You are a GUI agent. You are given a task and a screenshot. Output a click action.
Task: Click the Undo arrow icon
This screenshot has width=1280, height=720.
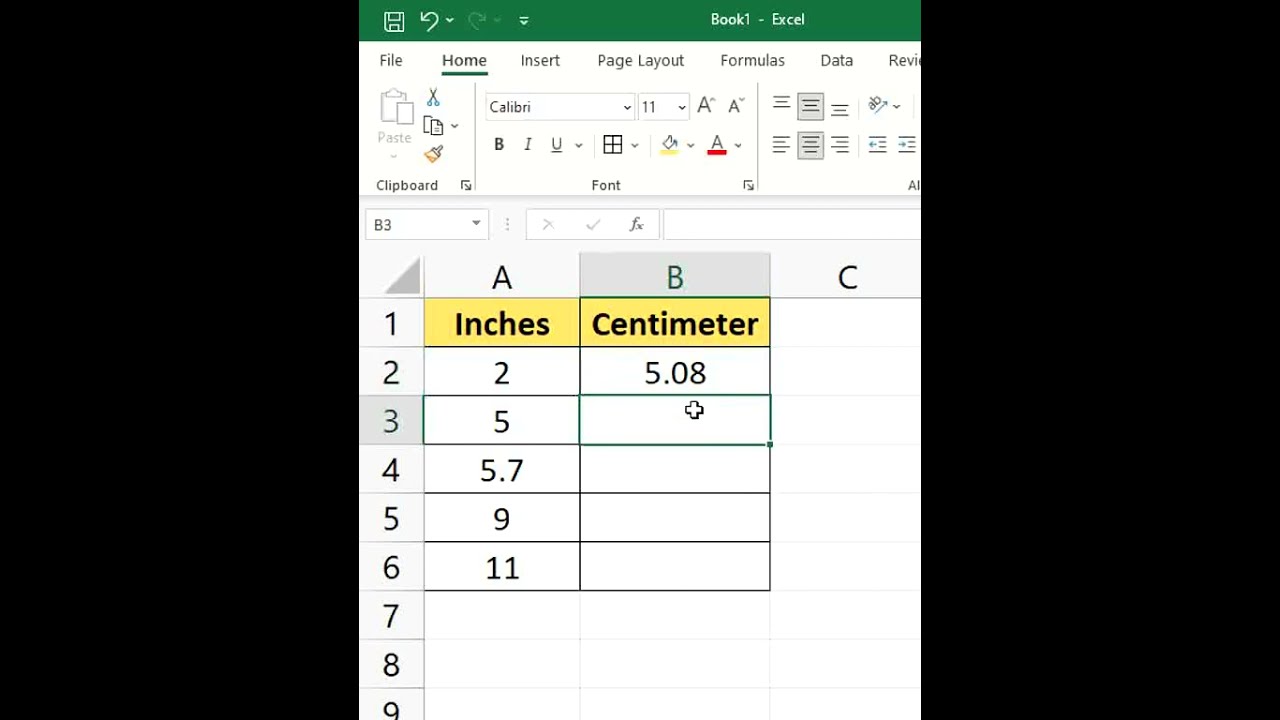[429, 19]
